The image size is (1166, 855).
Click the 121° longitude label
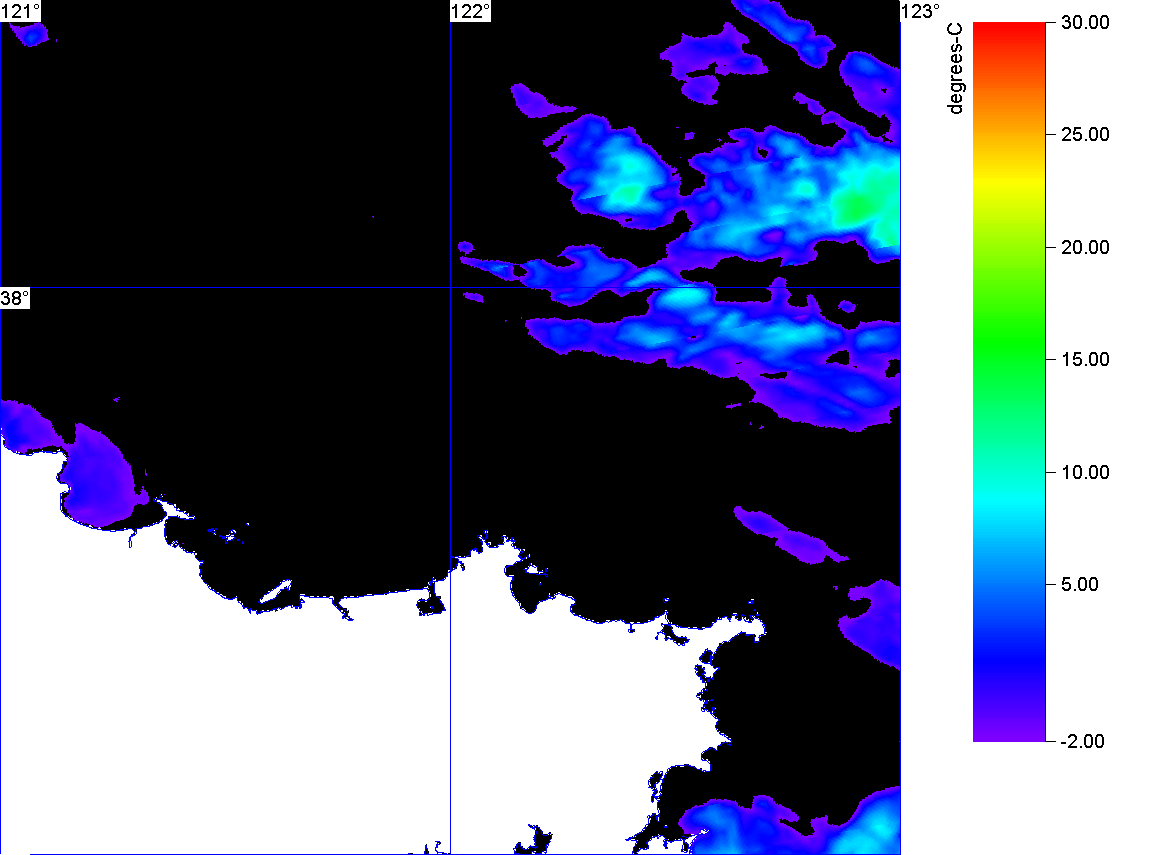click(20, 11)
